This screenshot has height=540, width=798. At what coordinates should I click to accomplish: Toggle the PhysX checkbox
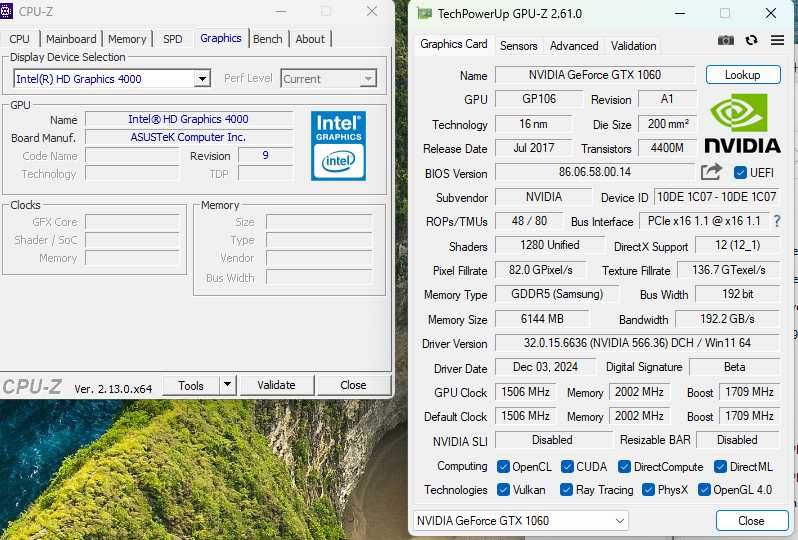pos(648,490)
